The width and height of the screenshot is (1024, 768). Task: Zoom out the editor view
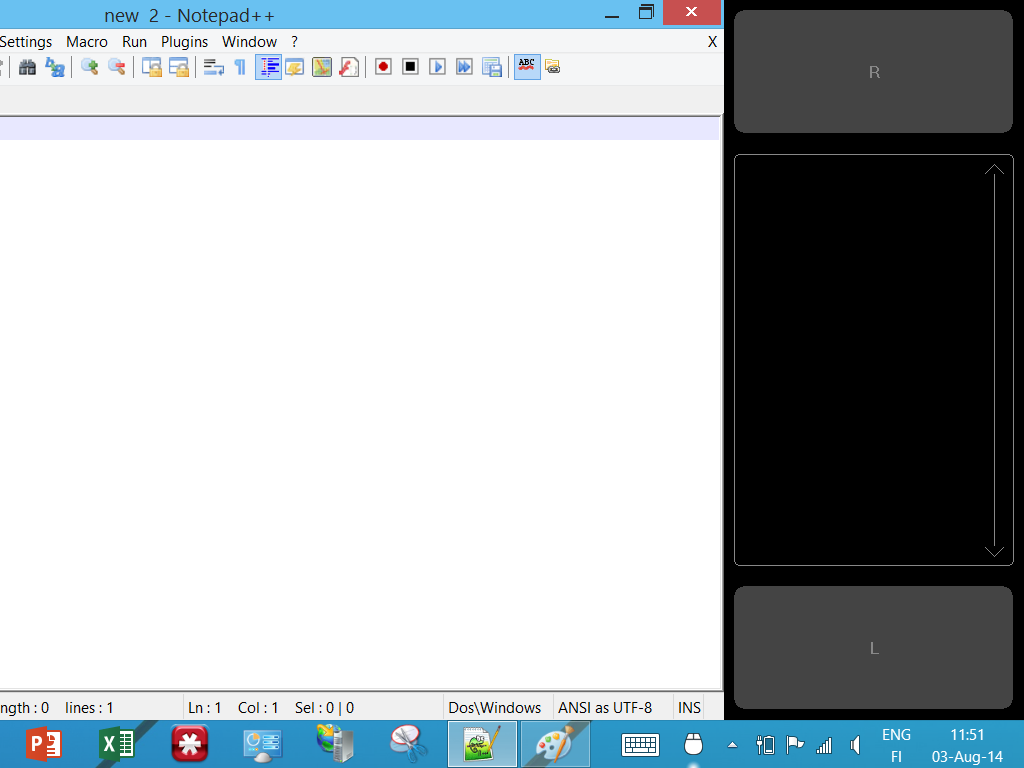click(x=117, y=67)
